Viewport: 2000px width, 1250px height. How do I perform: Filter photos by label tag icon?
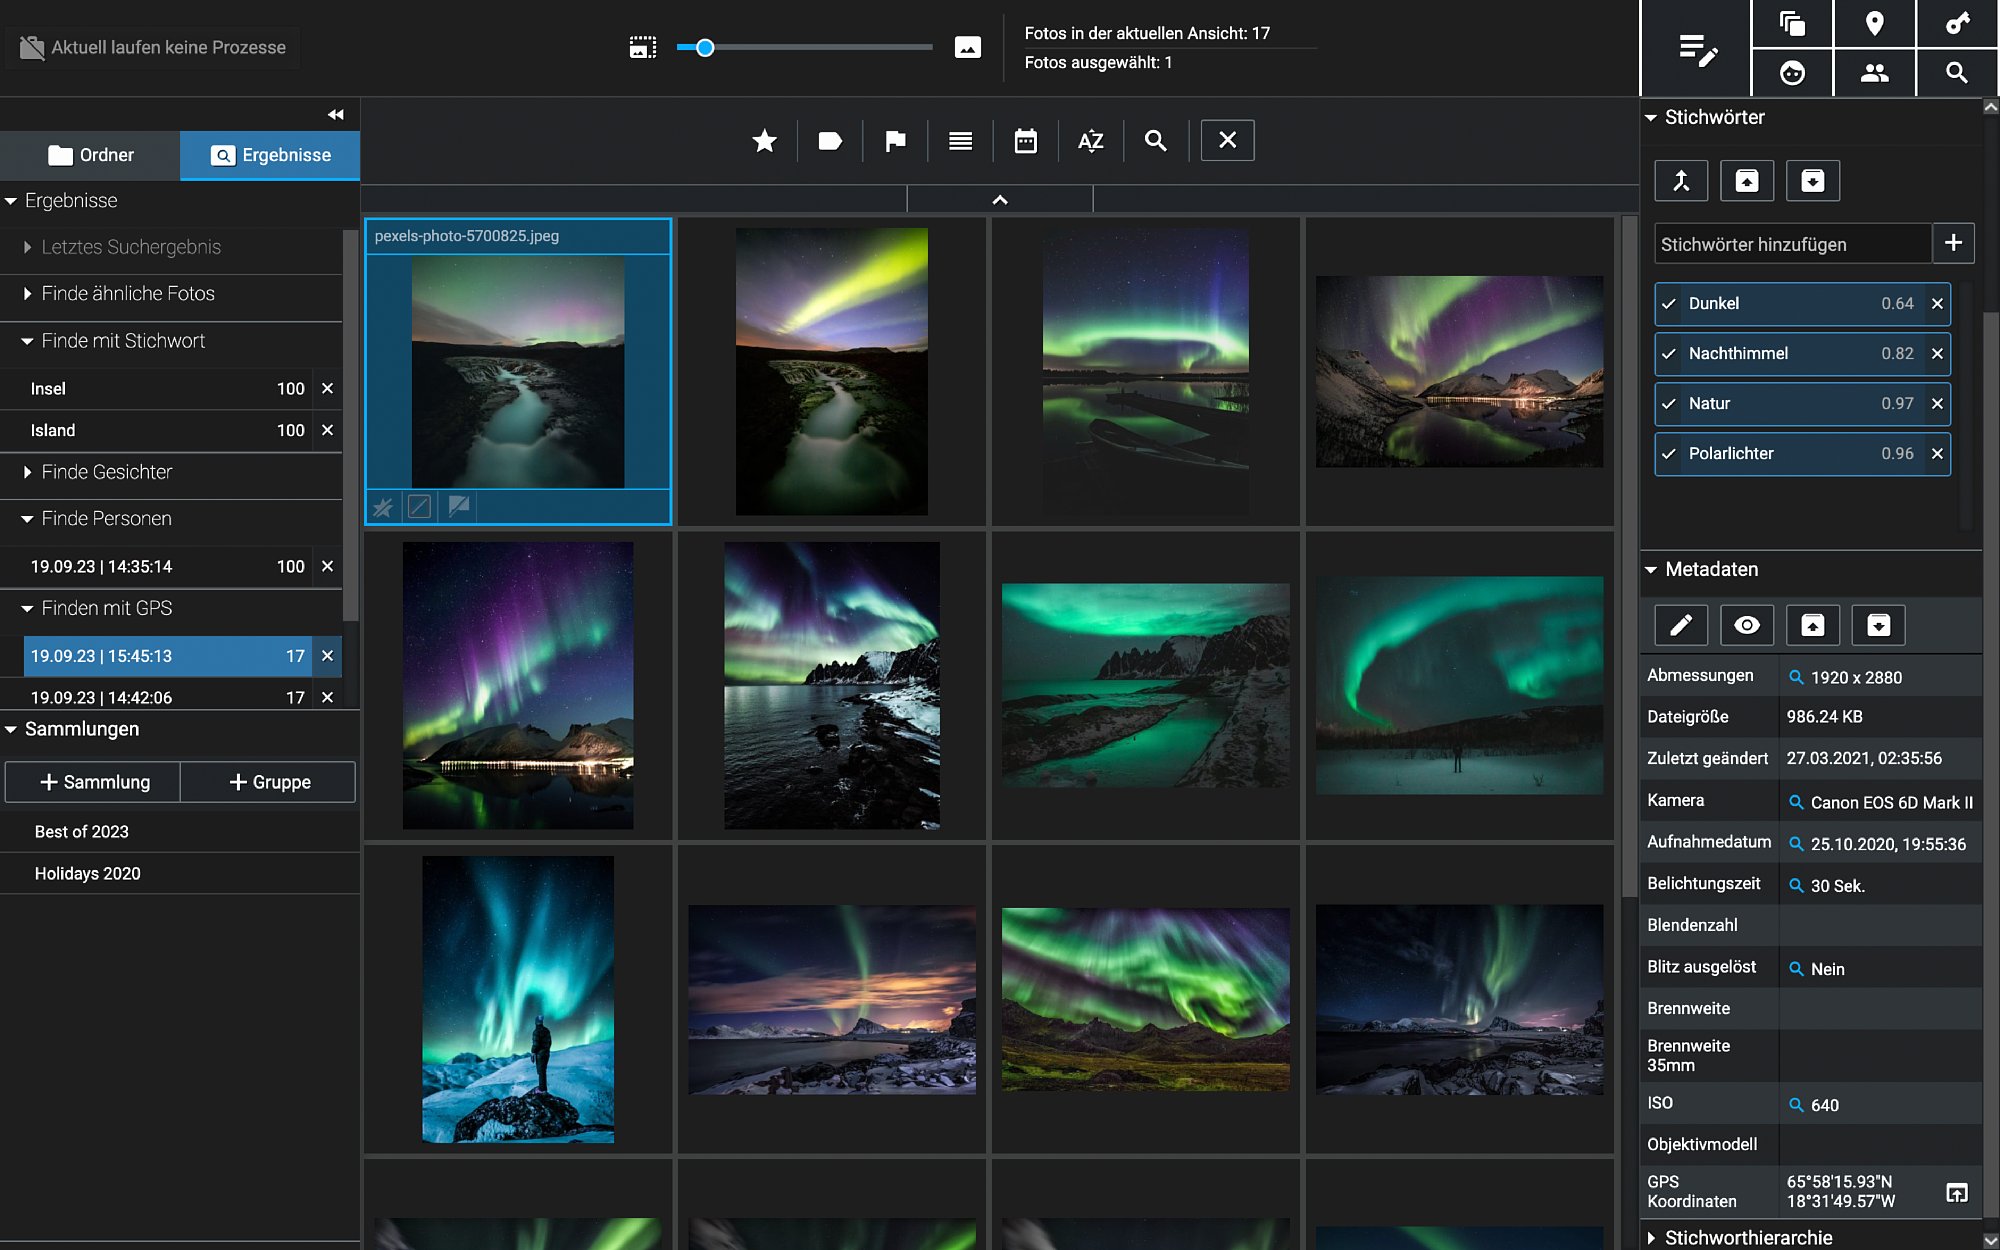(x=830, y=141)
